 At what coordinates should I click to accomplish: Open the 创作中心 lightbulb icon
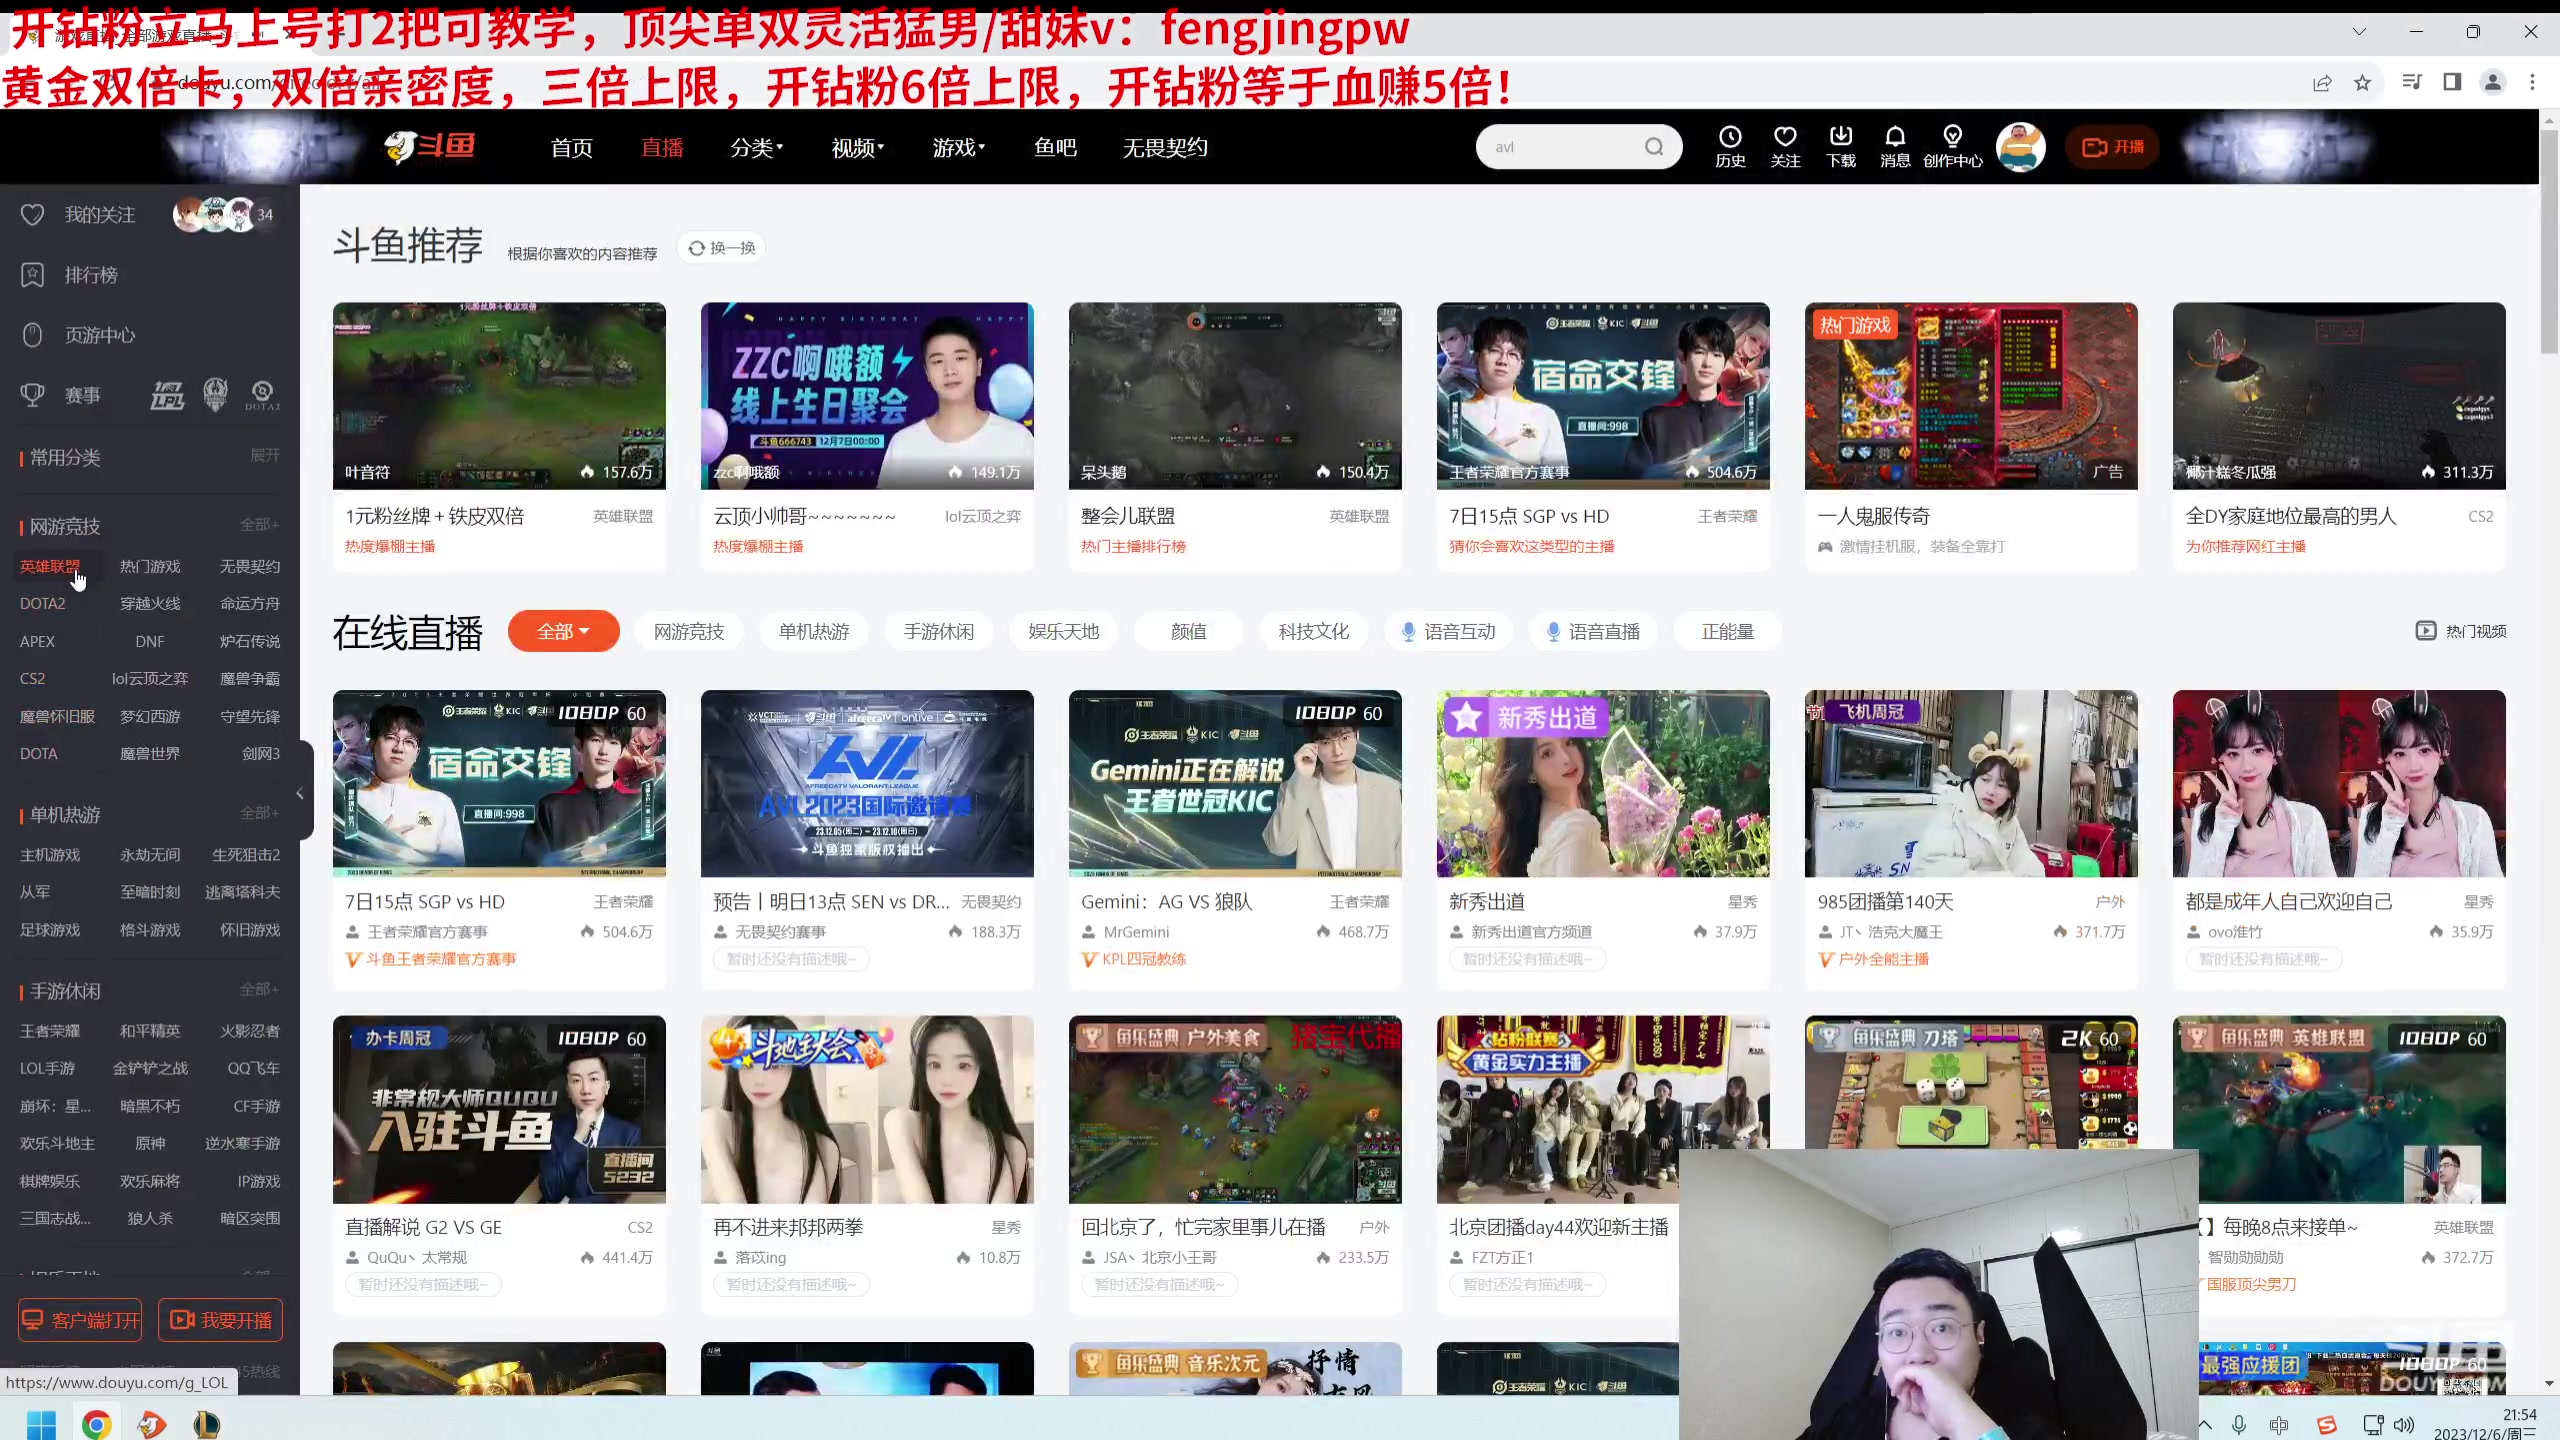pos(1952,146)
